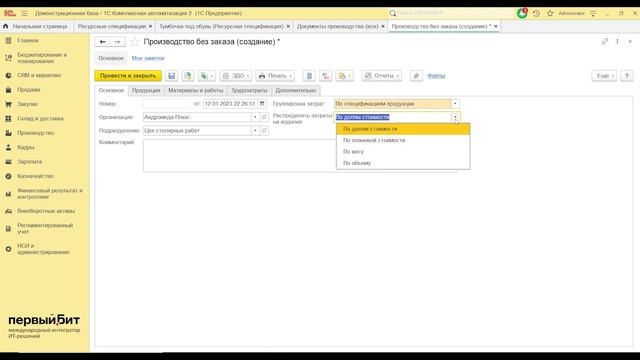The height and width of the screenshot is (360, 640).
Task: Open the history clock icon
Action: click(536, 13)
